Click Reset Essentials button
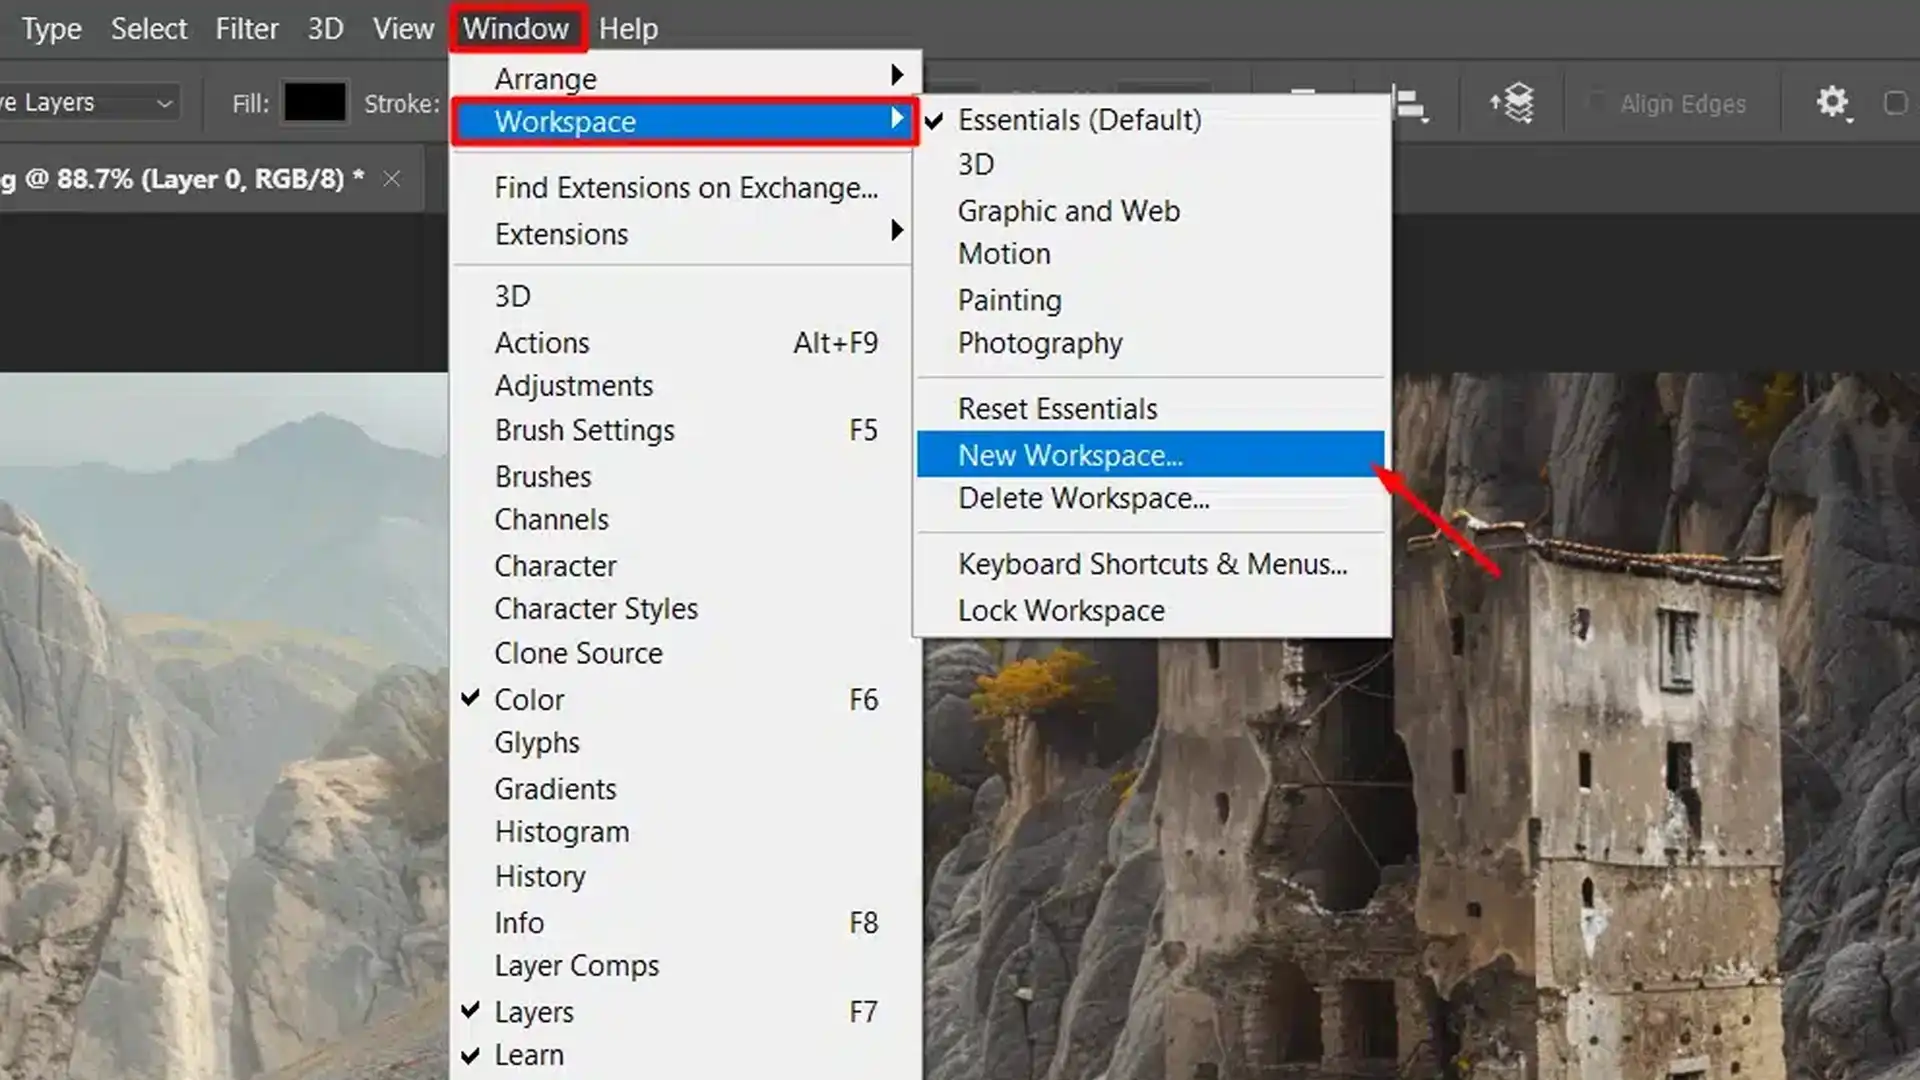Viewport: 1920px width, 1080px height. (x=1058, y=407)
